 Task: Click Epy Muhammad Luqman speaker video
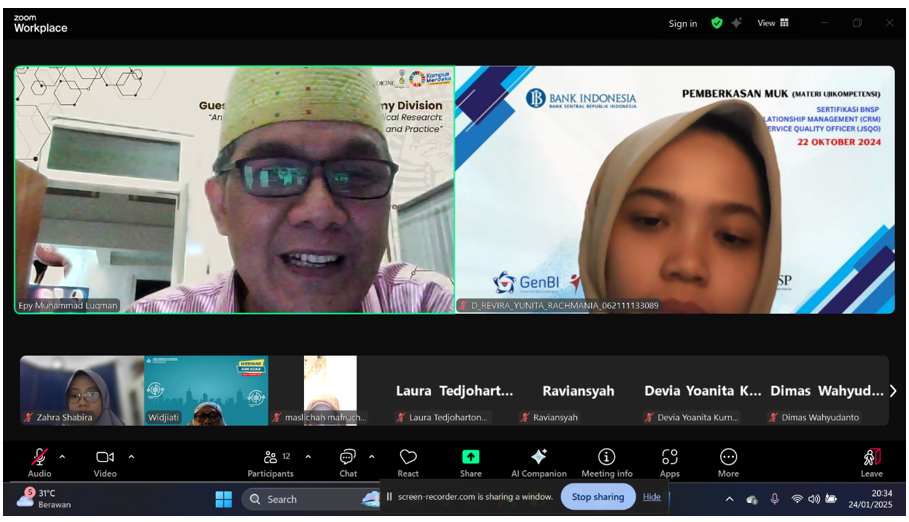click(x=234, y=190)
